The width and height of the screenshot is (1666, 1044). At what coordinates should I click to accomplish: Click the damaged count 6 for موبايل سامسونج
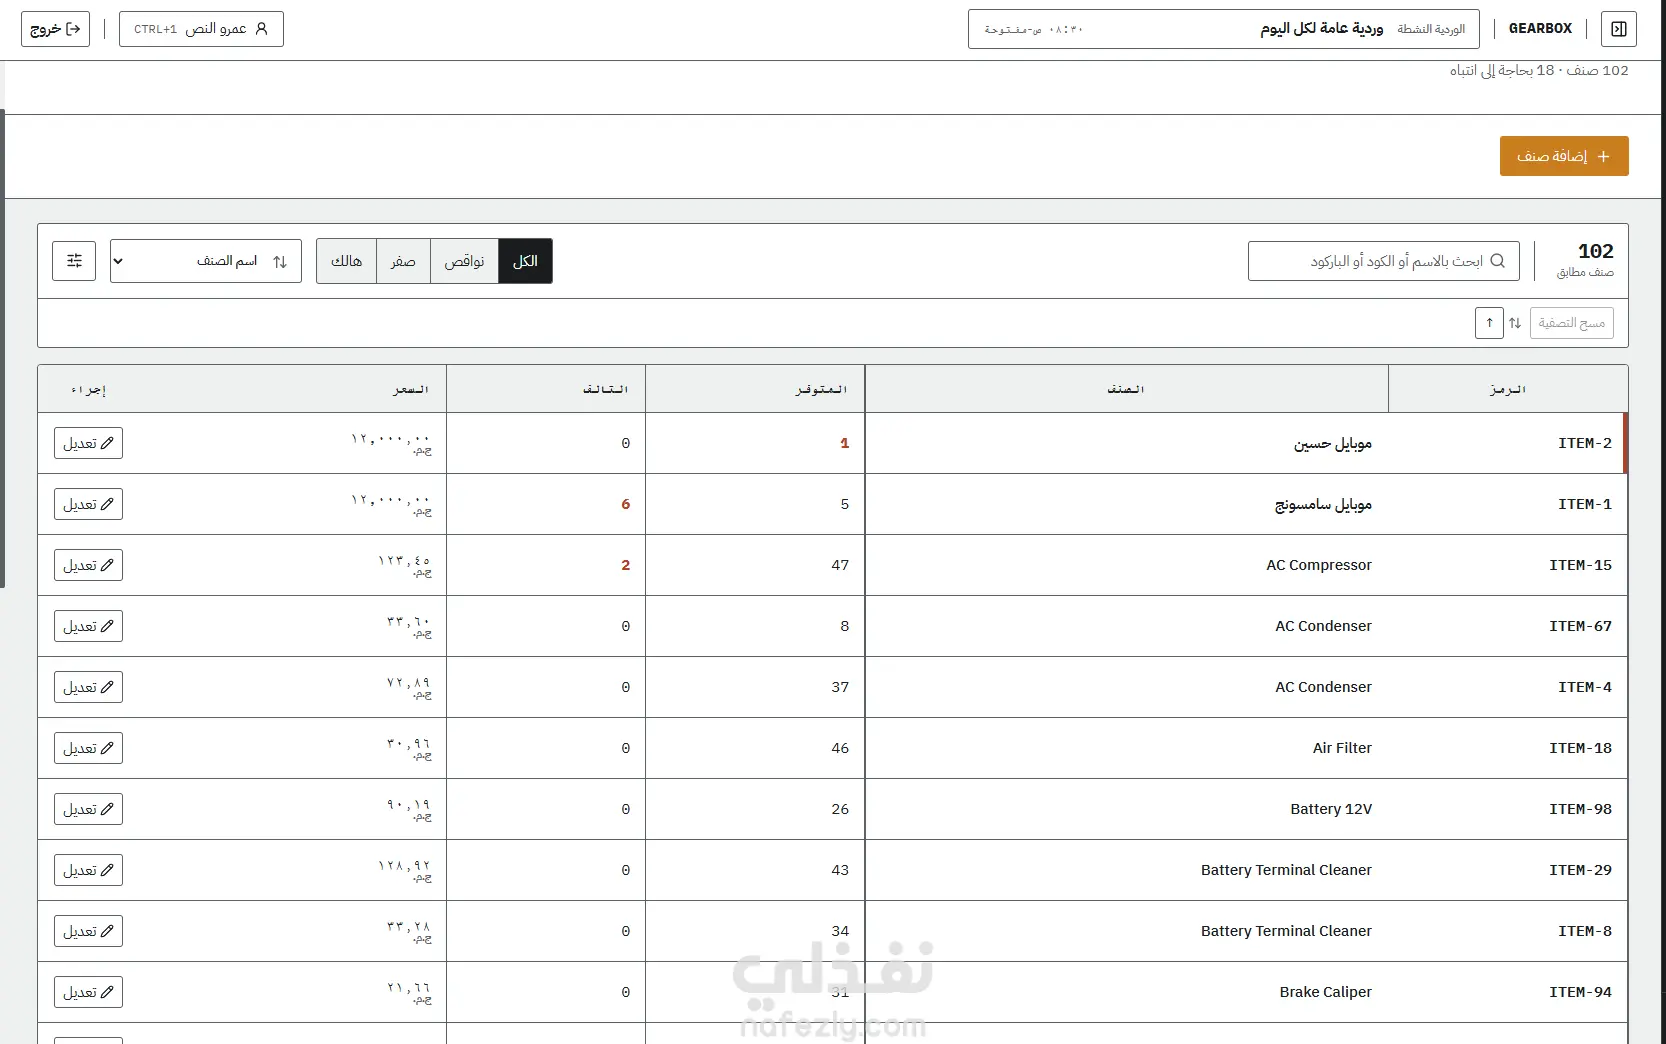pos(626,504)
